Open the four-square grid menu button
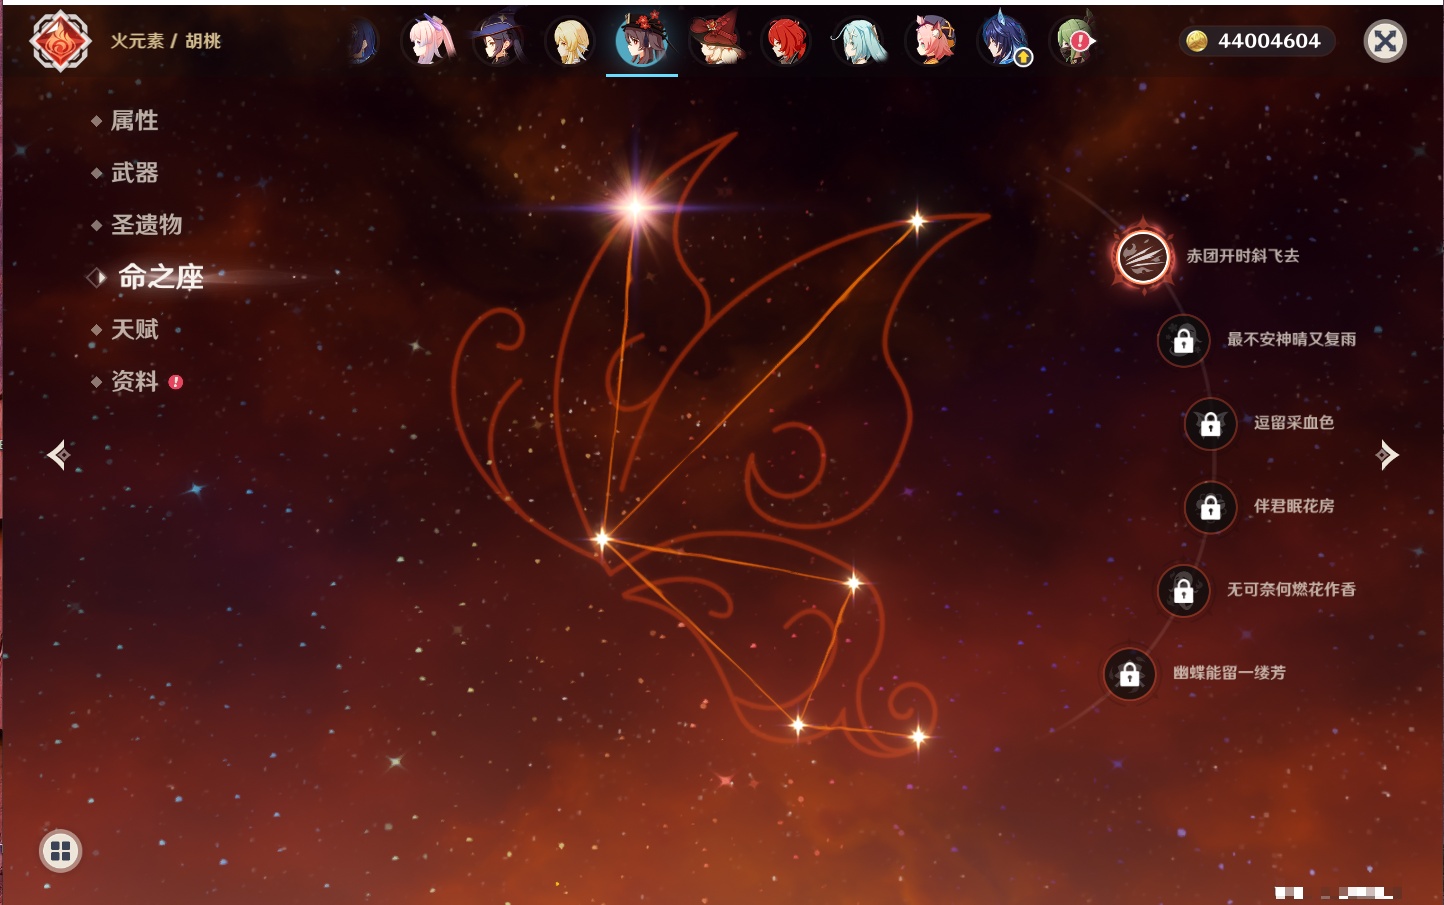 pyautogui.click(x=60, y=851)
